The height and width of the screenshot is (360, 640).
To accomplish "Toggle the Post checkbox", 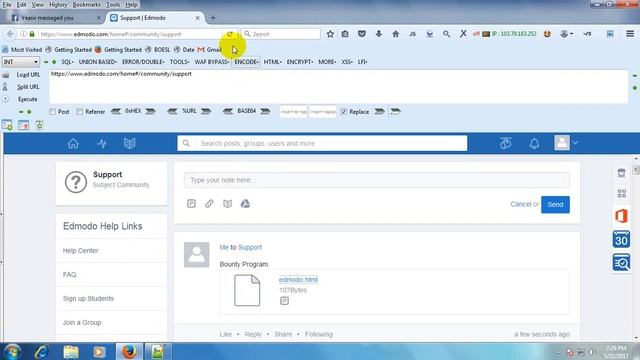I will [x=53, y=111].
